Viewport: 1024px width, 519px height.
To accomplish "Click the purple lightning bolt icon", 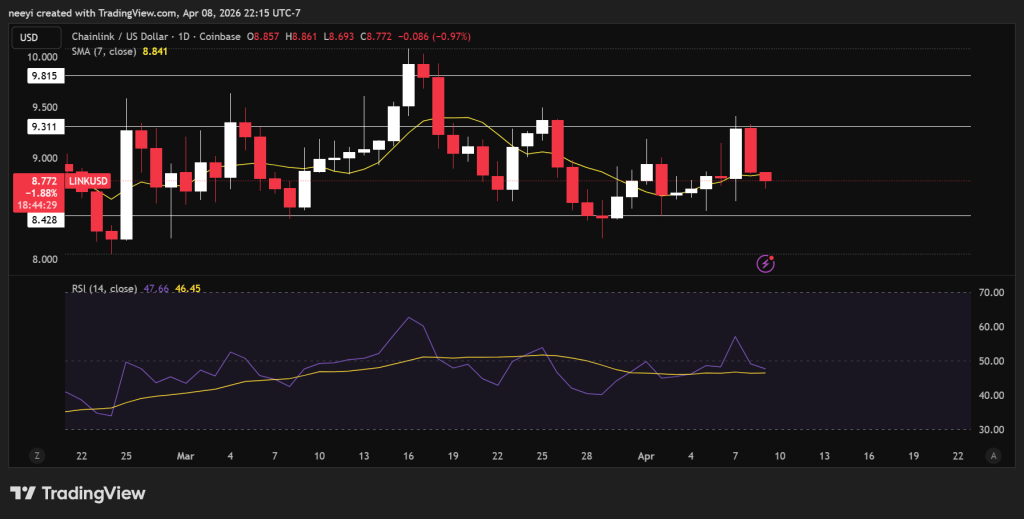I will click(766, 263).
